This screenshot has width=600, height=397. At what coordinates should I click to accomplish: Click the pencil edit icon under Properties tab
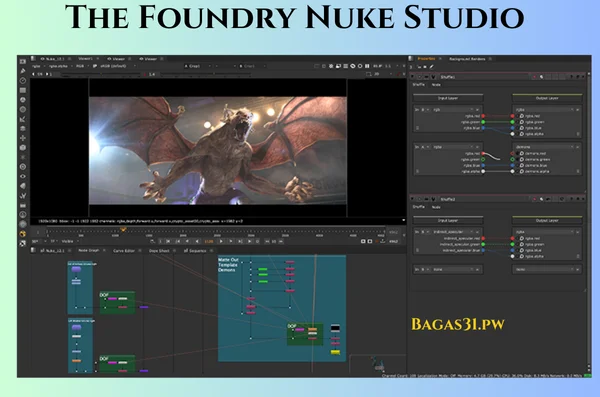432,67
